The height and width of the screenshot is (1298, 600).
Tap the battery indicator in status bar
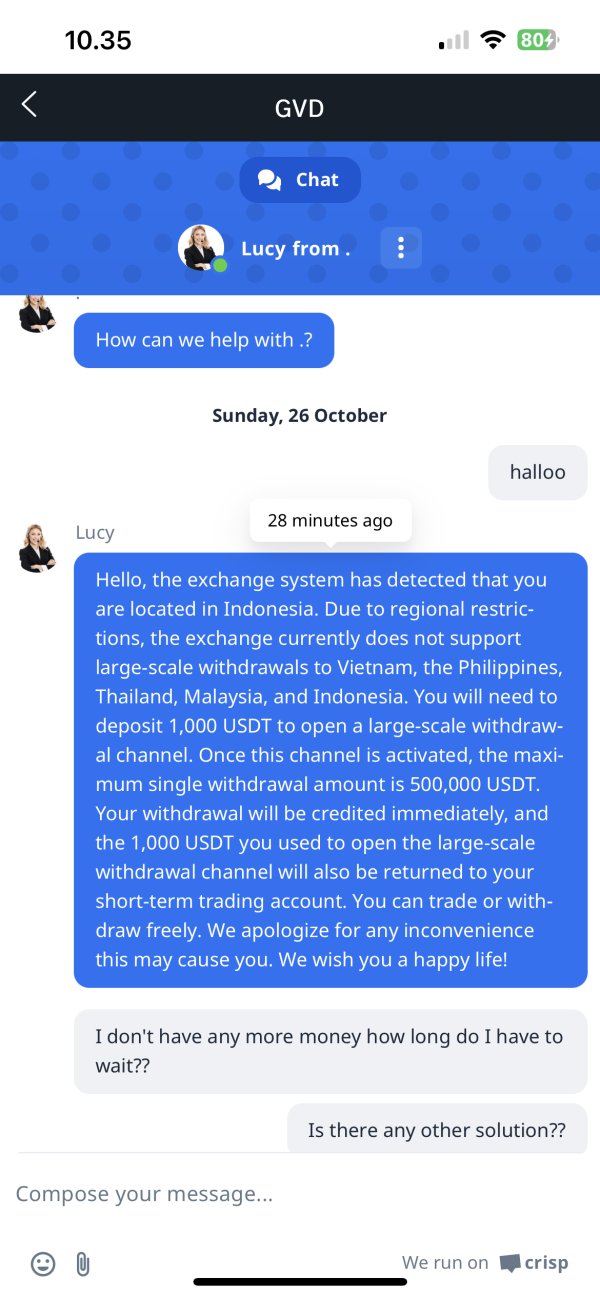pos(538,40)
